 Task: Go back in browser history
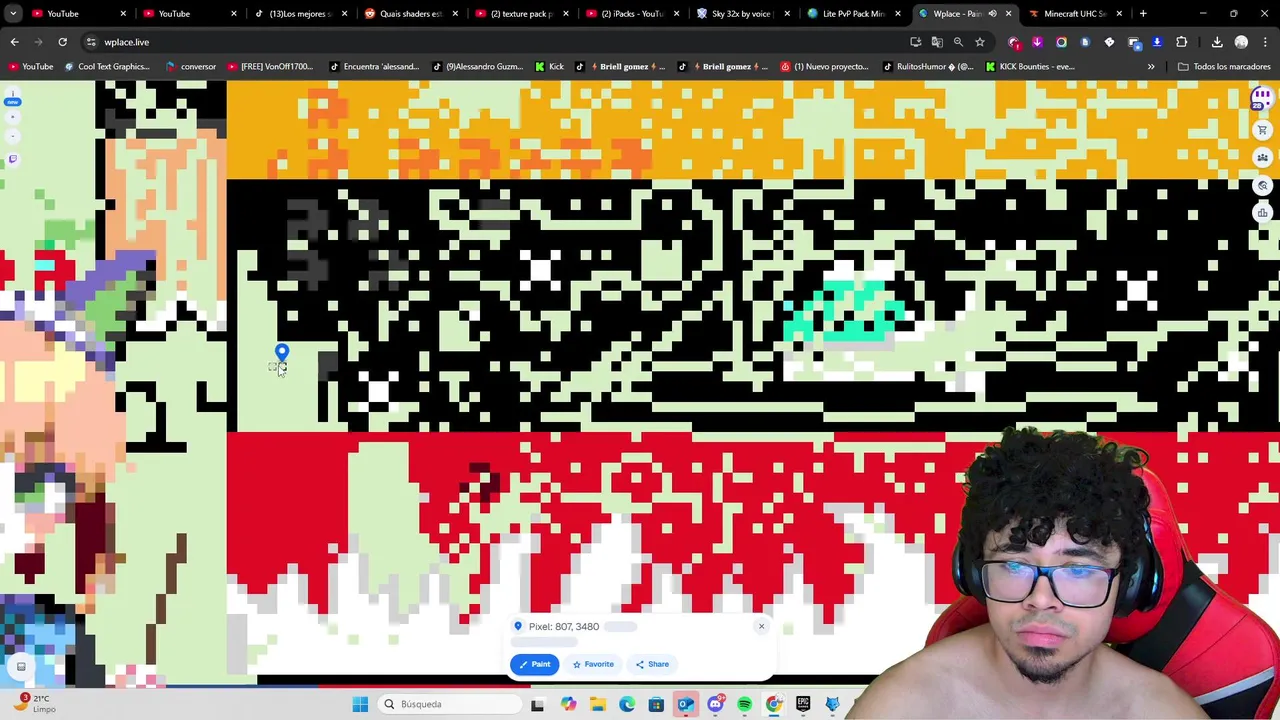14,42
